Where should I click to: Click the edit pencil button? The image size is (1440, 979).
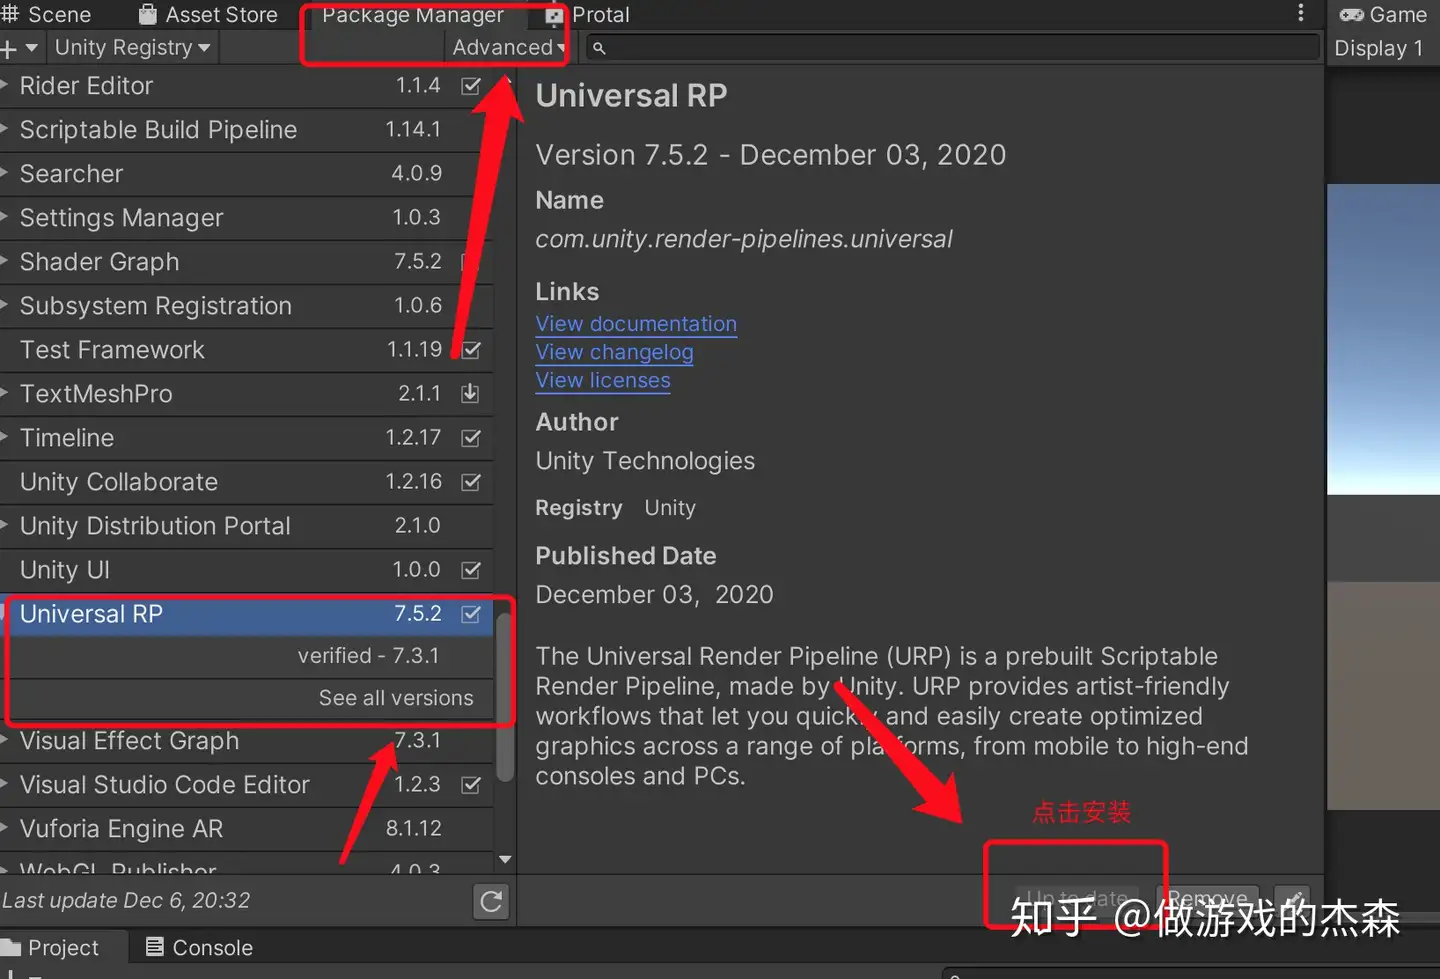pos(1292,900)
